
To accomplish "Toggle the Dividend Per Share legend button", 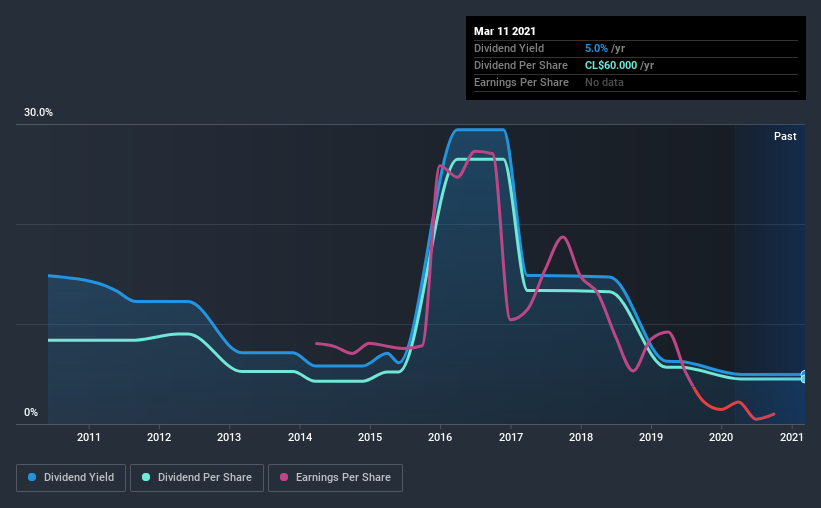I will [x=197, y=478].
